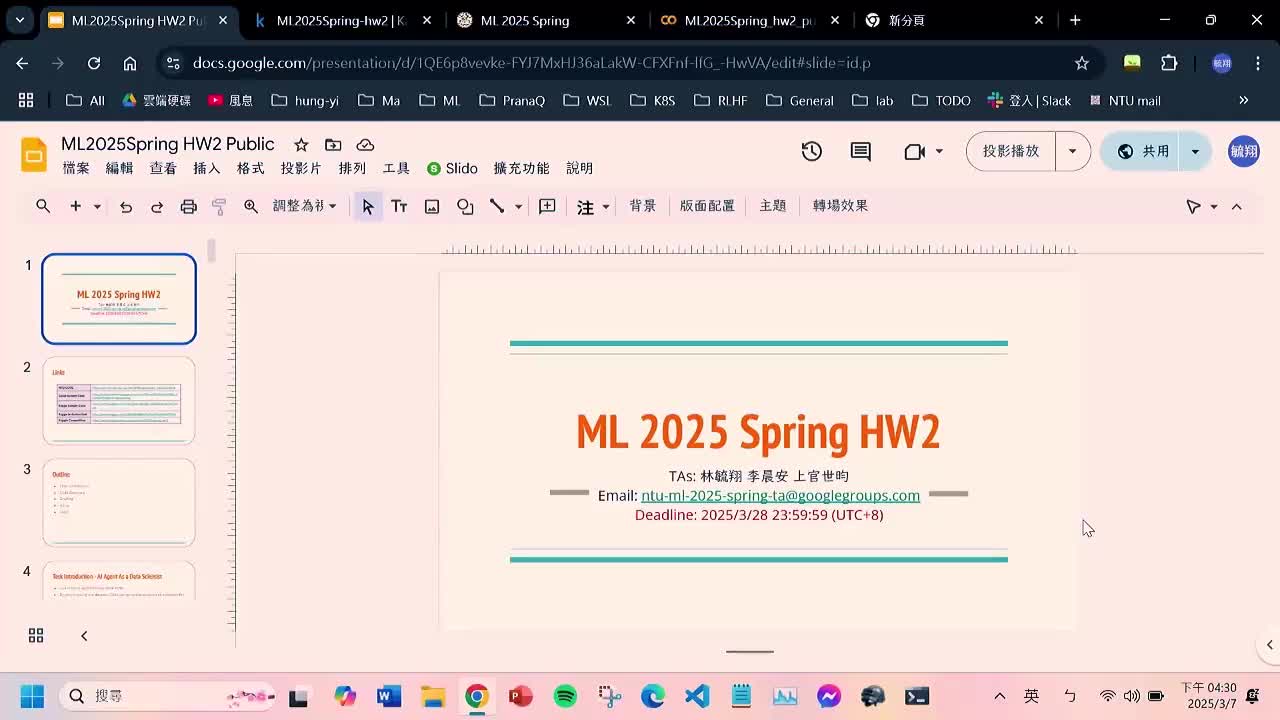The width and height of the screenshot is (1280, 720).
Task: Insert a text box
Action: click(x=399, y=206)
